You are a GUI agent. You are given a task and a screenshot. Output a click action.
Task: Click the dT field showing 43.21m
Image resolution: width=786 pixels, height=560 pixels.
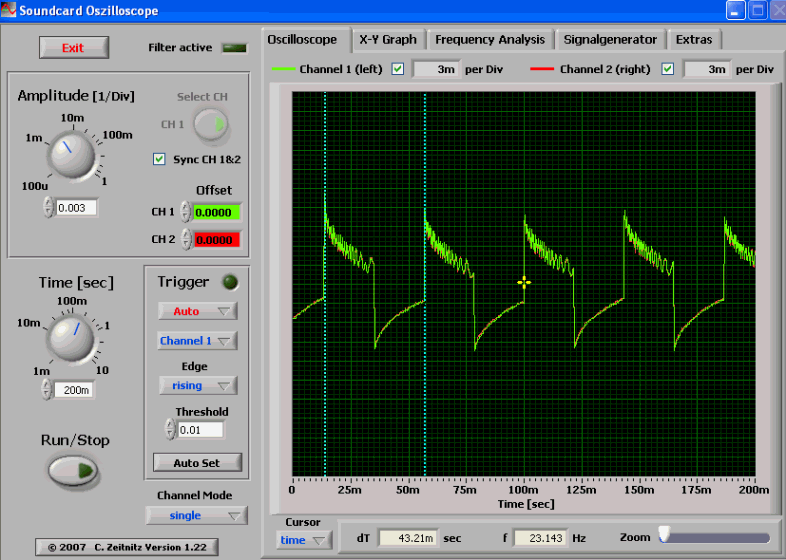pos(408,538)
